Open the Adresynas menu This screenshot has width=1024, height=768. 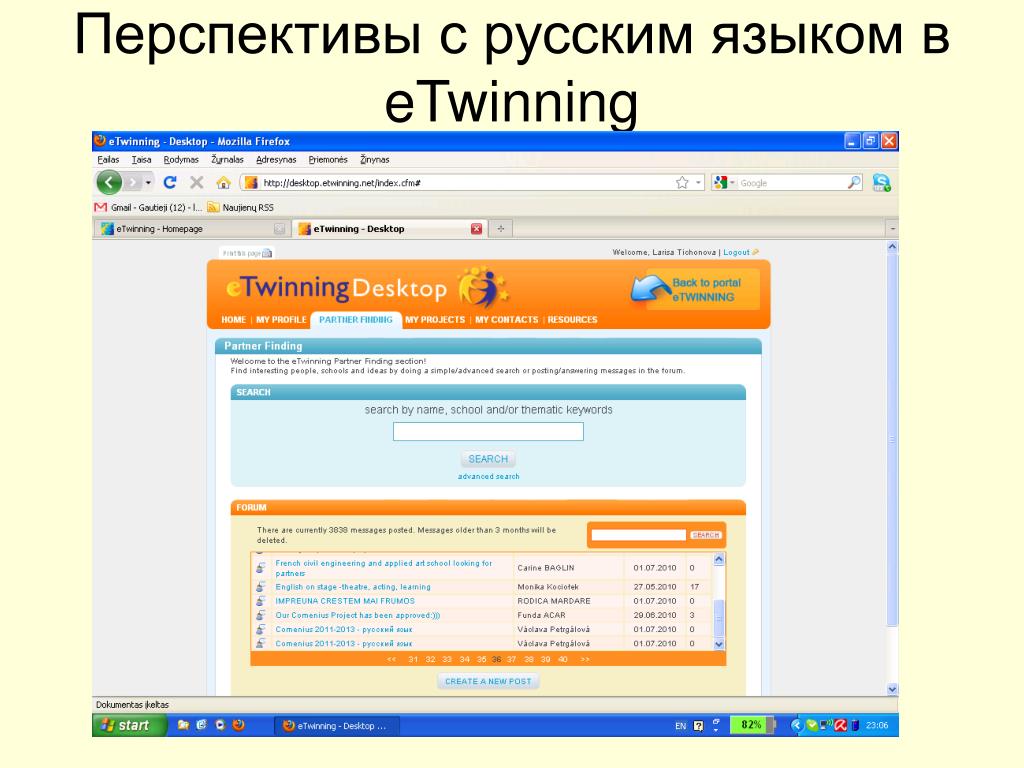coord(276,159)
